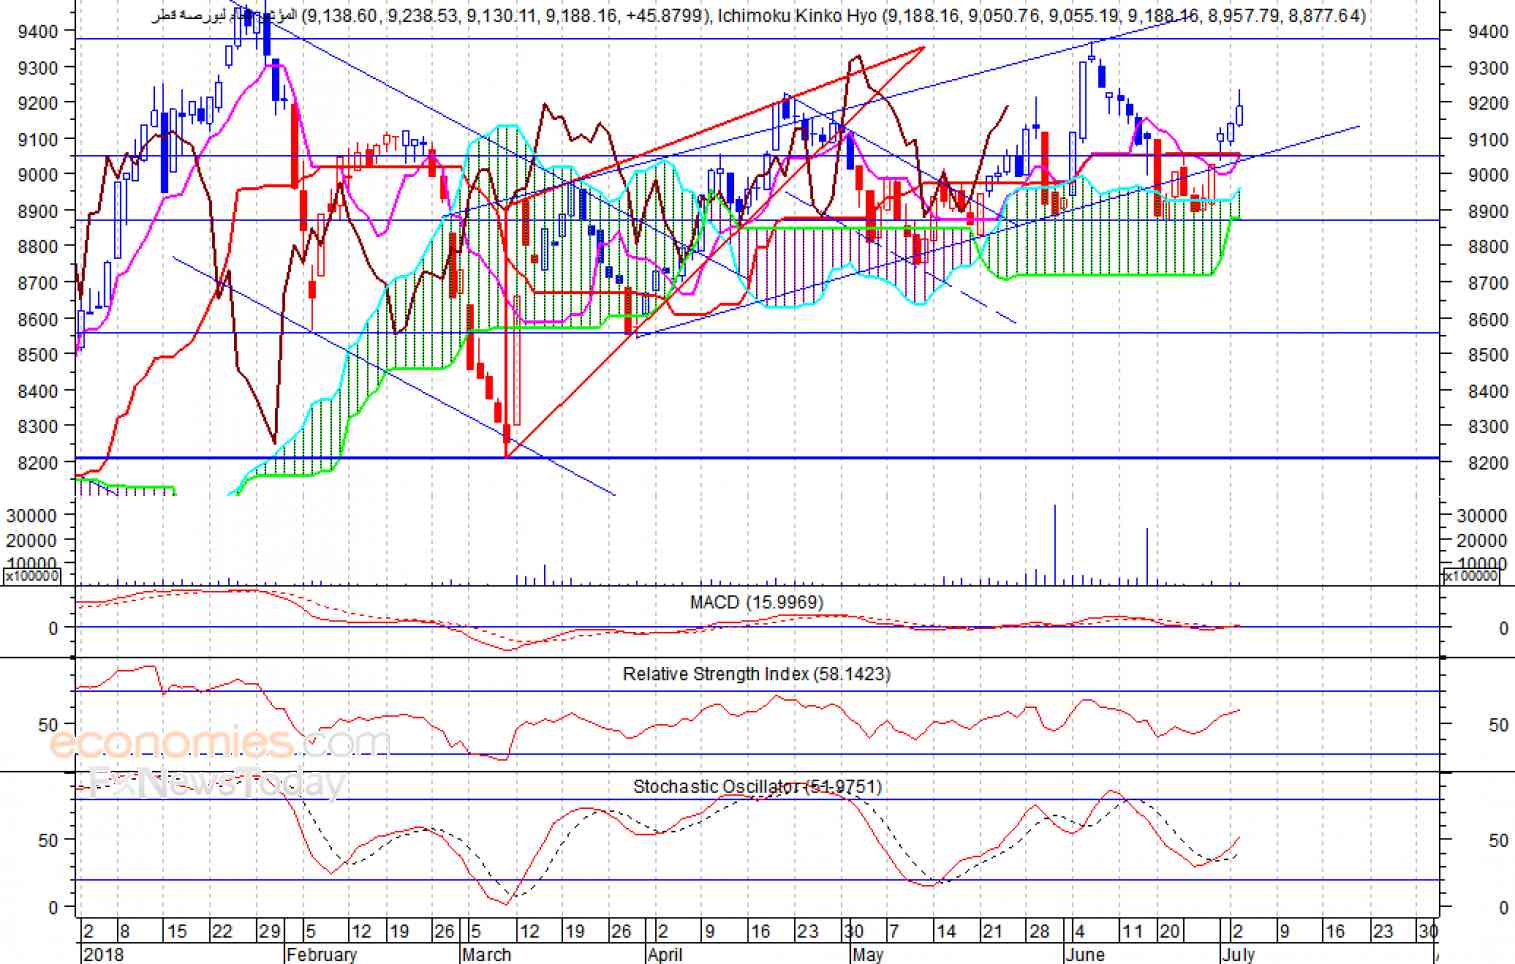
Task: Click the Stochastic Oscillator (51.9751) label
Action: [x=757, y=787]
